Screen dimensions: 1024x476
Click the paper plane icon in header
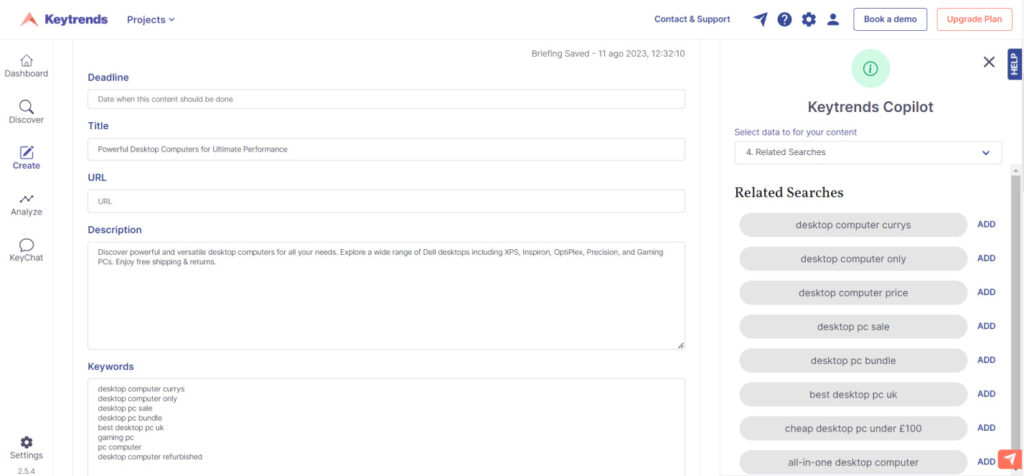point(760,19)
